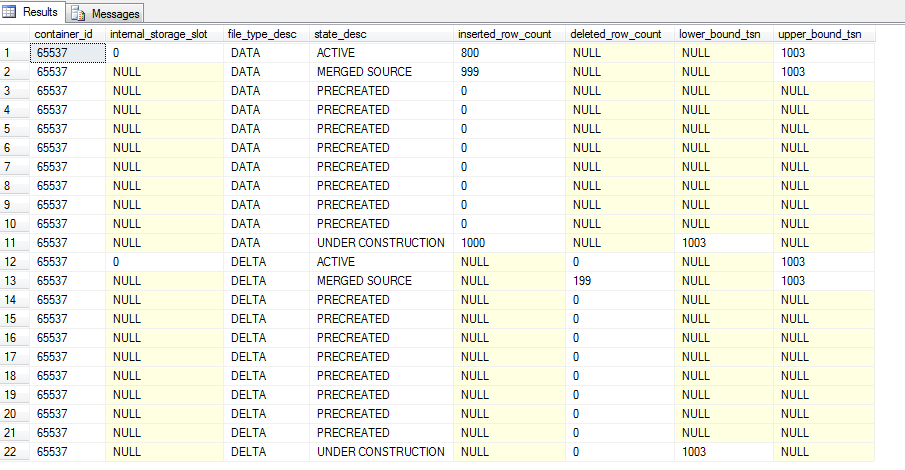Switch to the Messages tab
Screen dimensions: 905x470
pos(106,13)
